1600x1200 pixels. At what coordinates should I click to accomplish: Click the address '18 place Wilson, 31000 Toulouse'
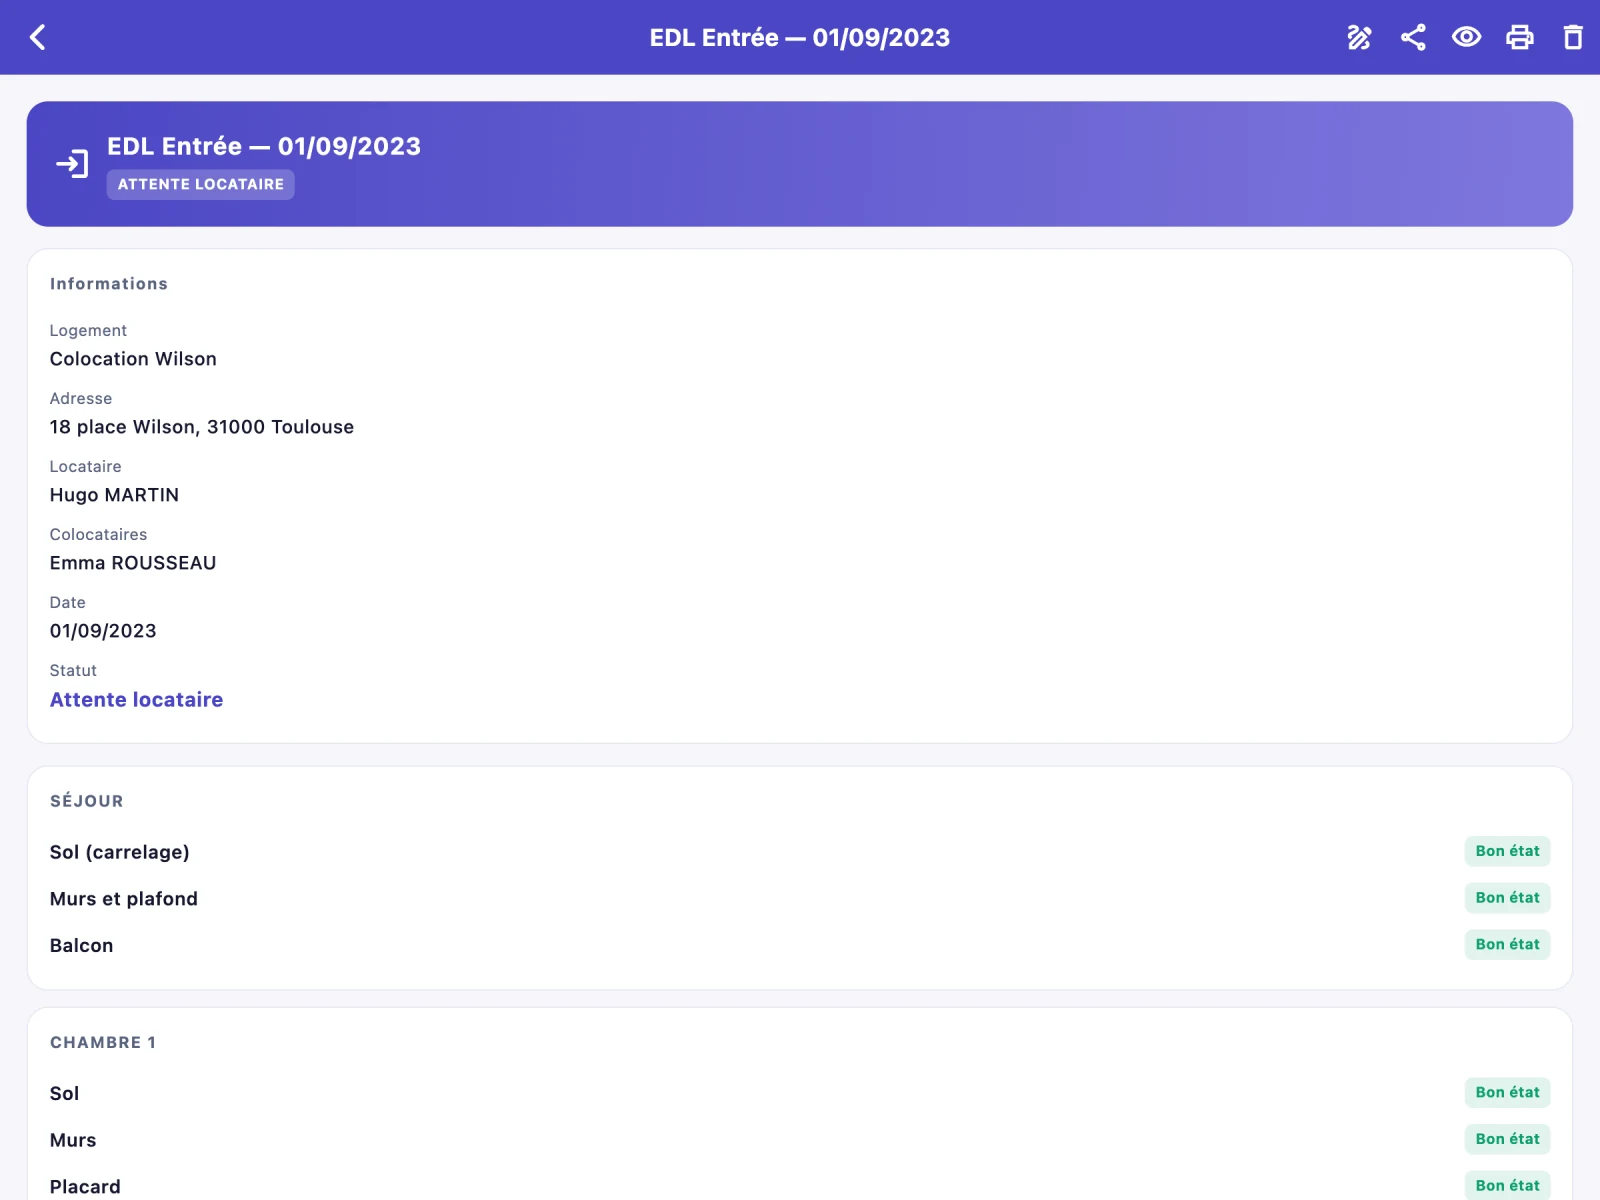point(202,427)
